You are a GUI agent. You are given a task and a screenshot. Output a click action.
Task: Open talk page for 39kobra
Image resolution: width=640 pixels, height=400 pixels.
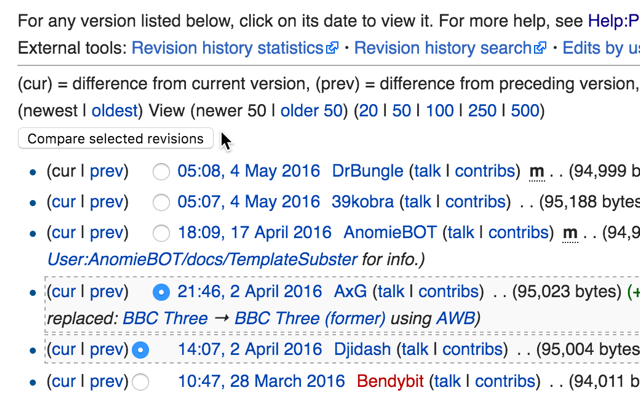418,202
